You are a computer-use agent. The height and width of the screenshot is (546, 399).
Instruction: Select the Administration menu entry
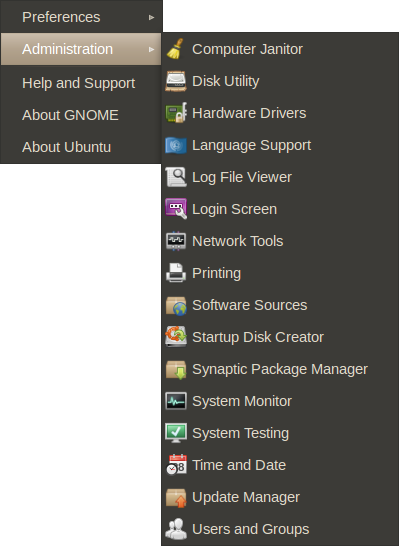point(81,49)
